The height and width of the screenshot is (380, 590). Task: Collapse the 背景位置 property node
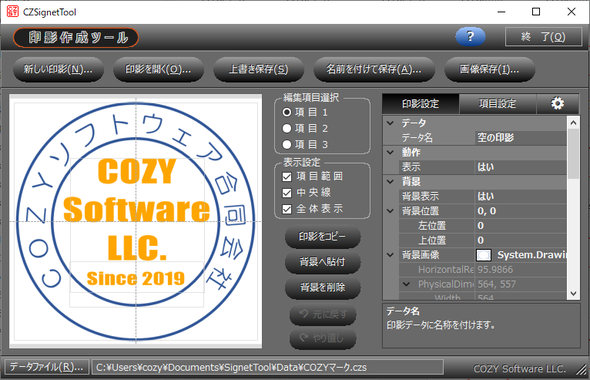[390, 211]
